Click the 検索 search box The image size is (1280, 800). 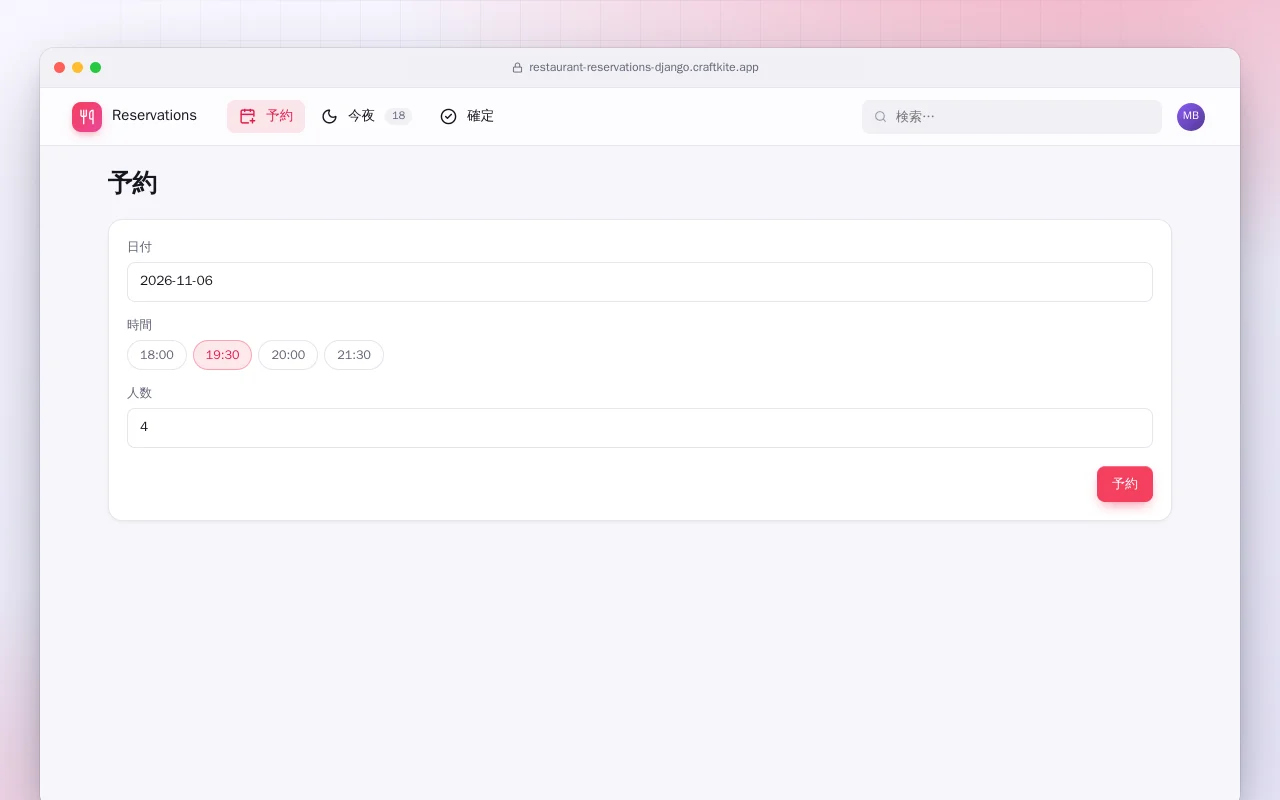click(1012, 117)
